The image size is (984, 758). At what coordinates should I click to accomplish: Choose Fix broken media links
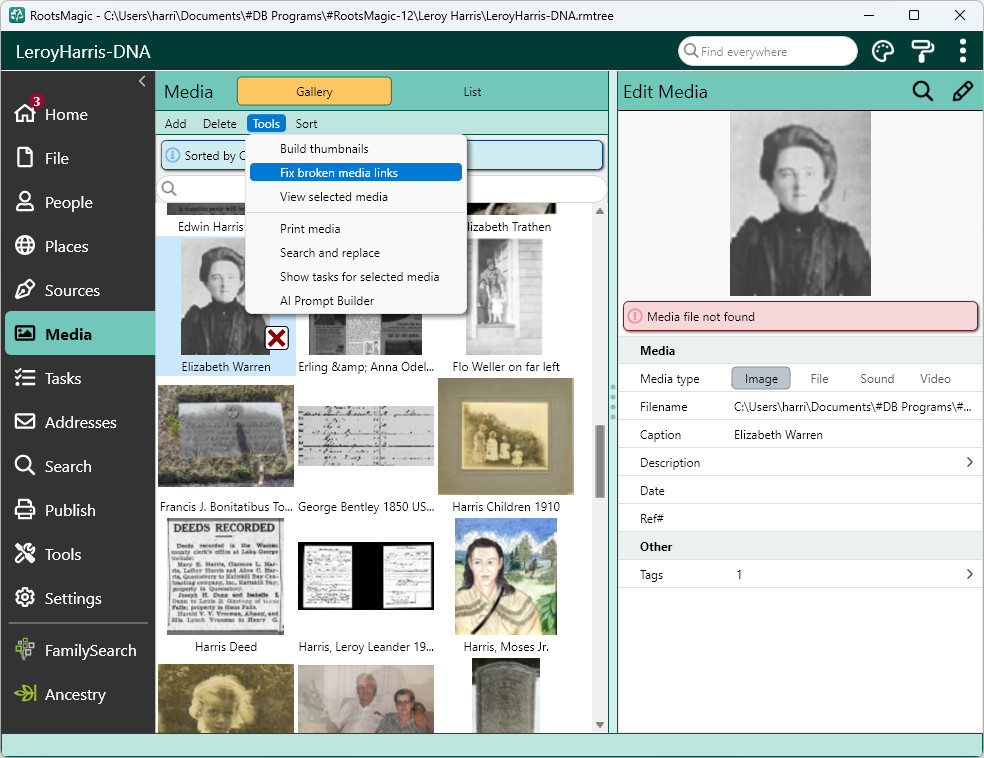tap(356, 173)
